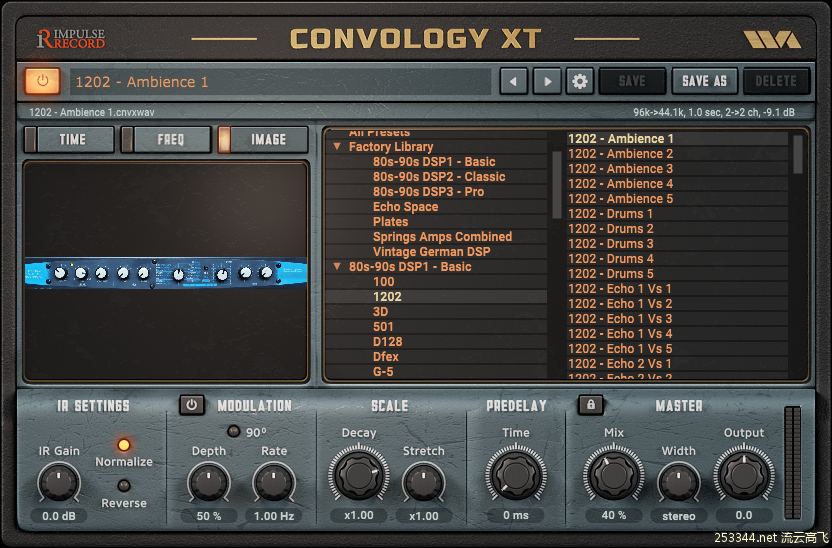The image size is (832, 548).
Task: Open the G-5 device folder
Action: pos(383,371)
